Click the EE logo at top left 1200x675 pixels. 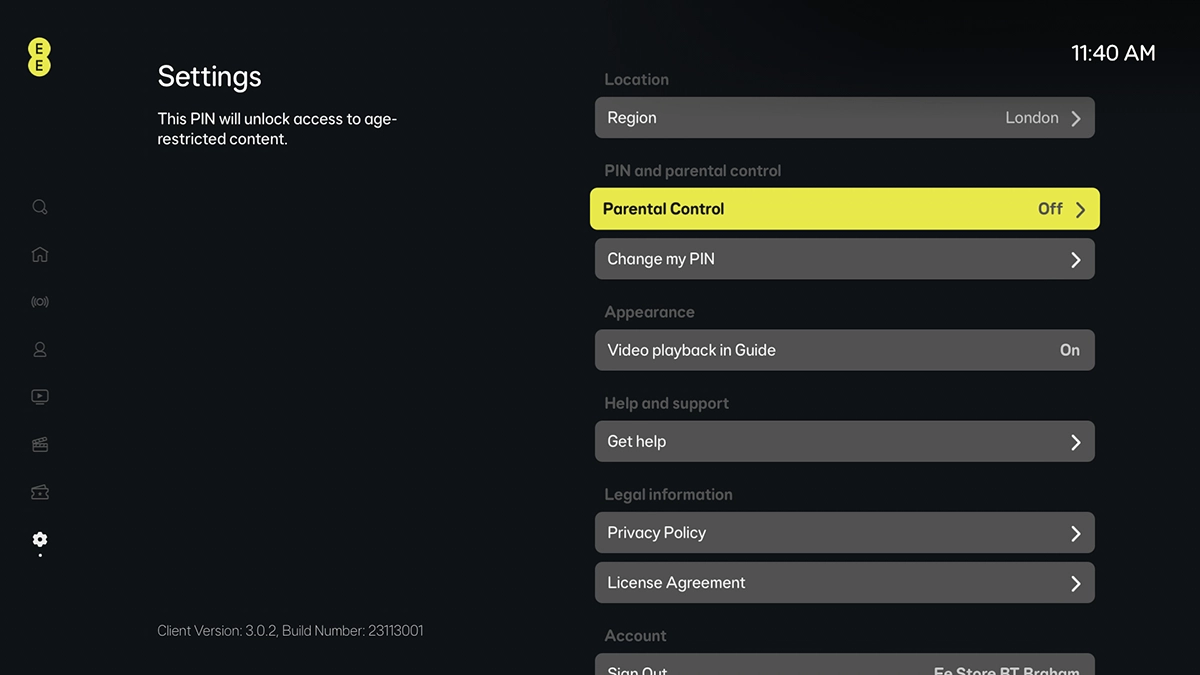39,57
